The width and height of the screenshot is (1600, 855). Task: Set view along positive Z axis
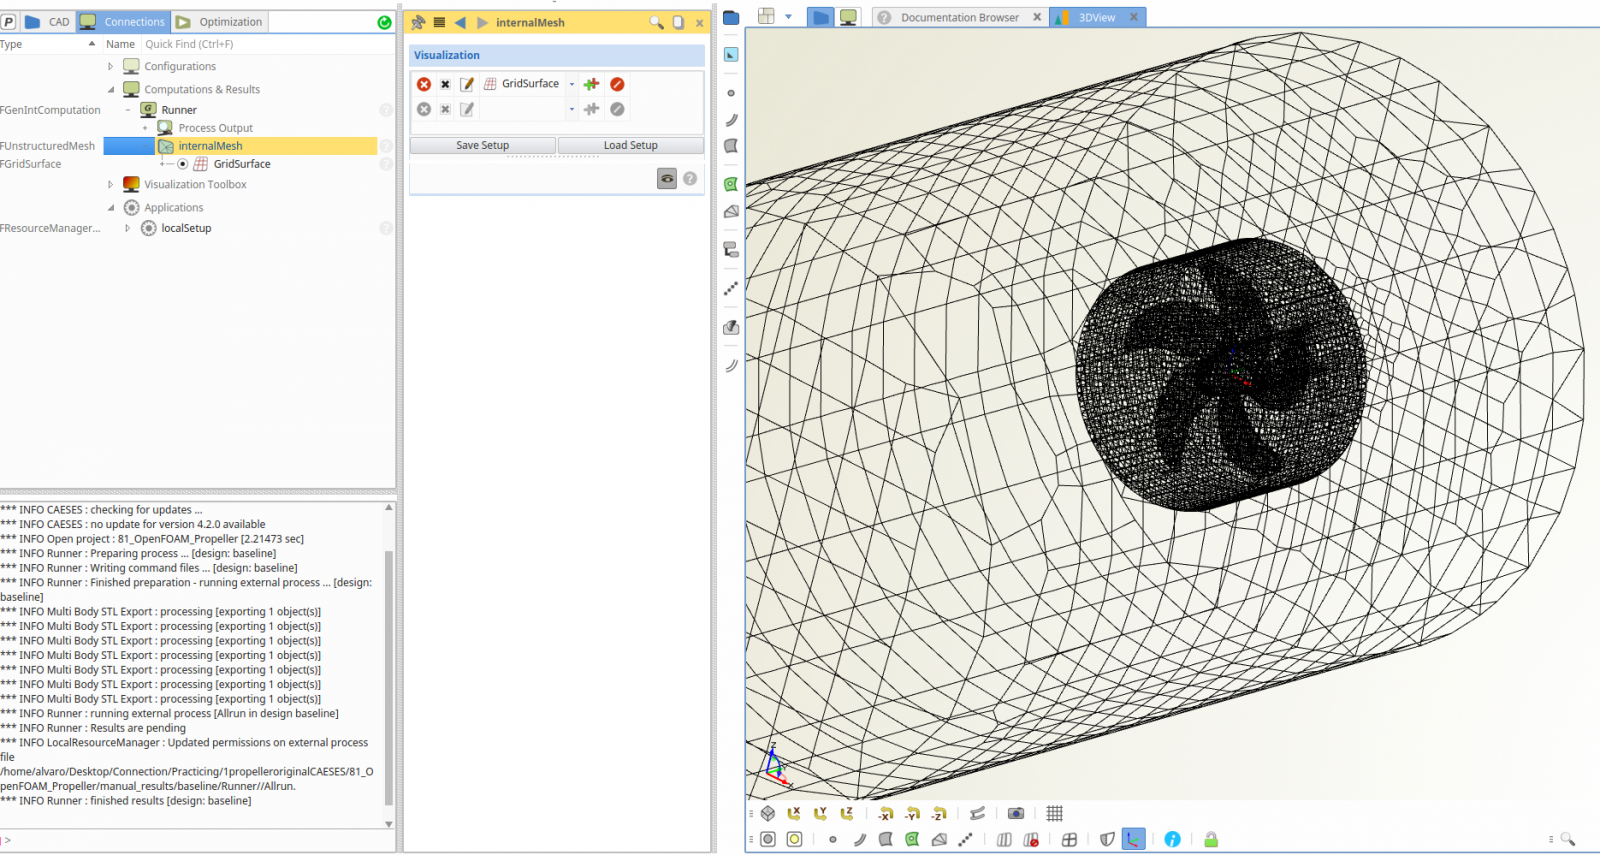click(846, 813)
